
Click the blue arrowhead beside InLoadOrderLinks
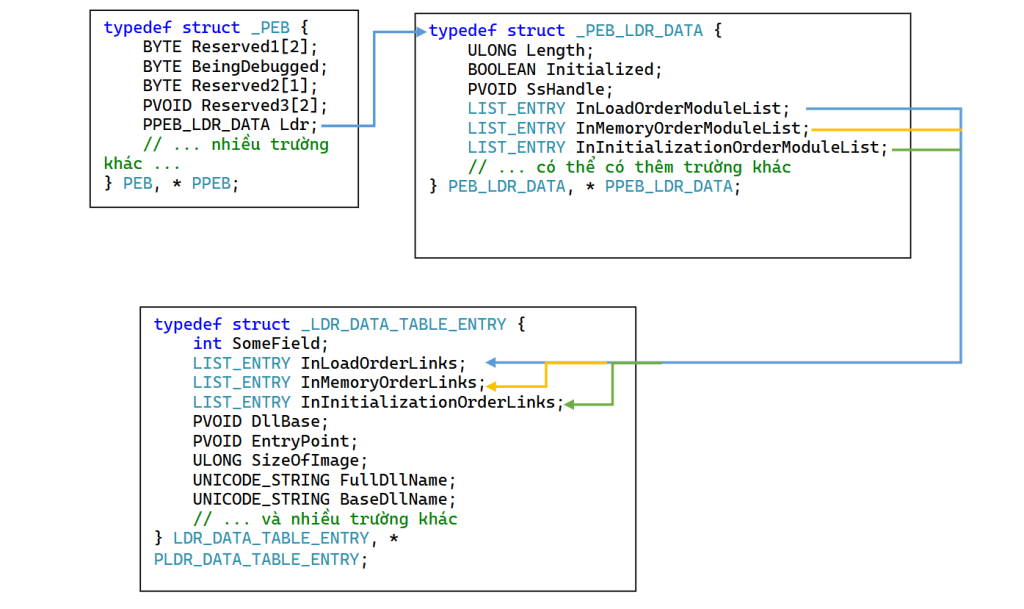(492, 363)
